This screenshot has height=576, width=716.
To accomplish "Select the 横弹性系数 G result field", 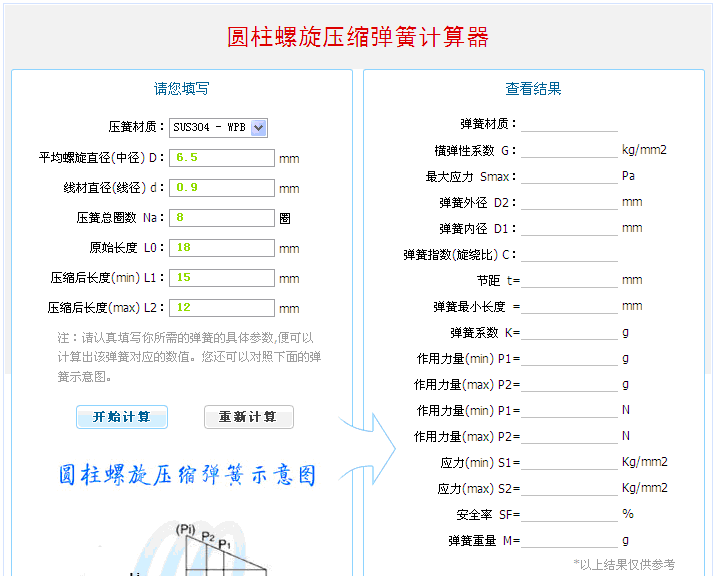I will click(x=569, y=150).
